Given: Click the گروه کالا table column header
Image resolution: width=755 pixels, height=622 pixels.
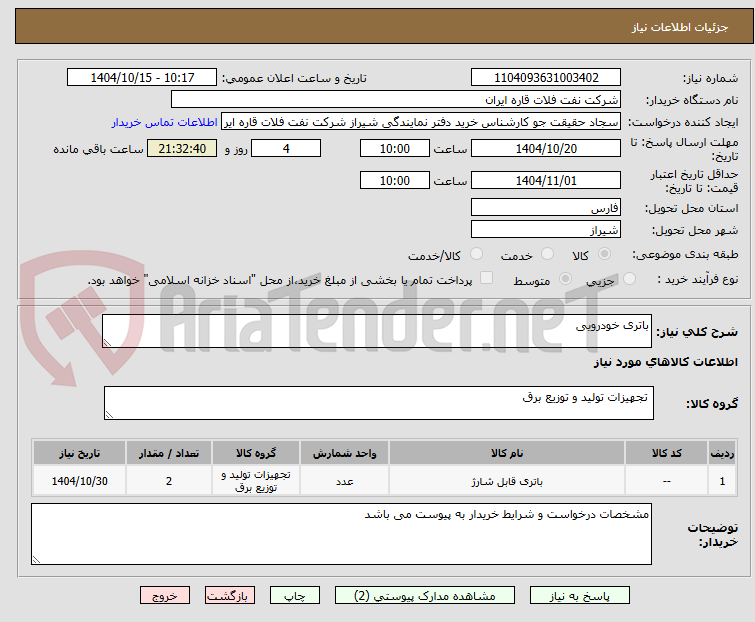Looking at the screenshot, I should [x=256, y=453].
